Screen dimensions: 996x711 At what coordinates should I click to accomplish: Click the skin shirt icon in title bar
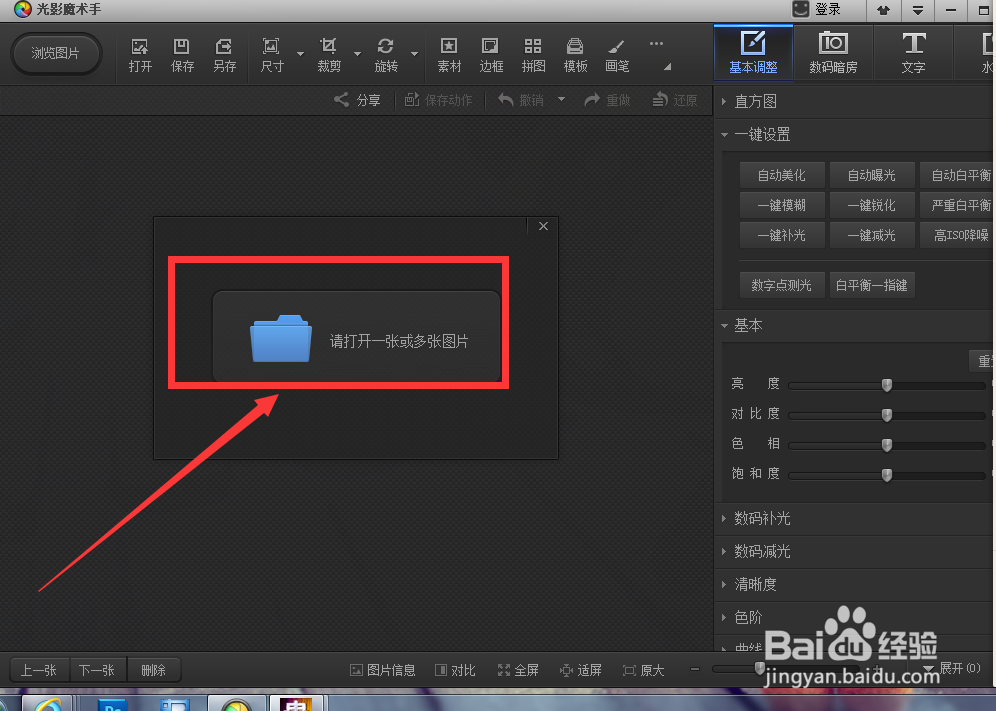point(884,10)
